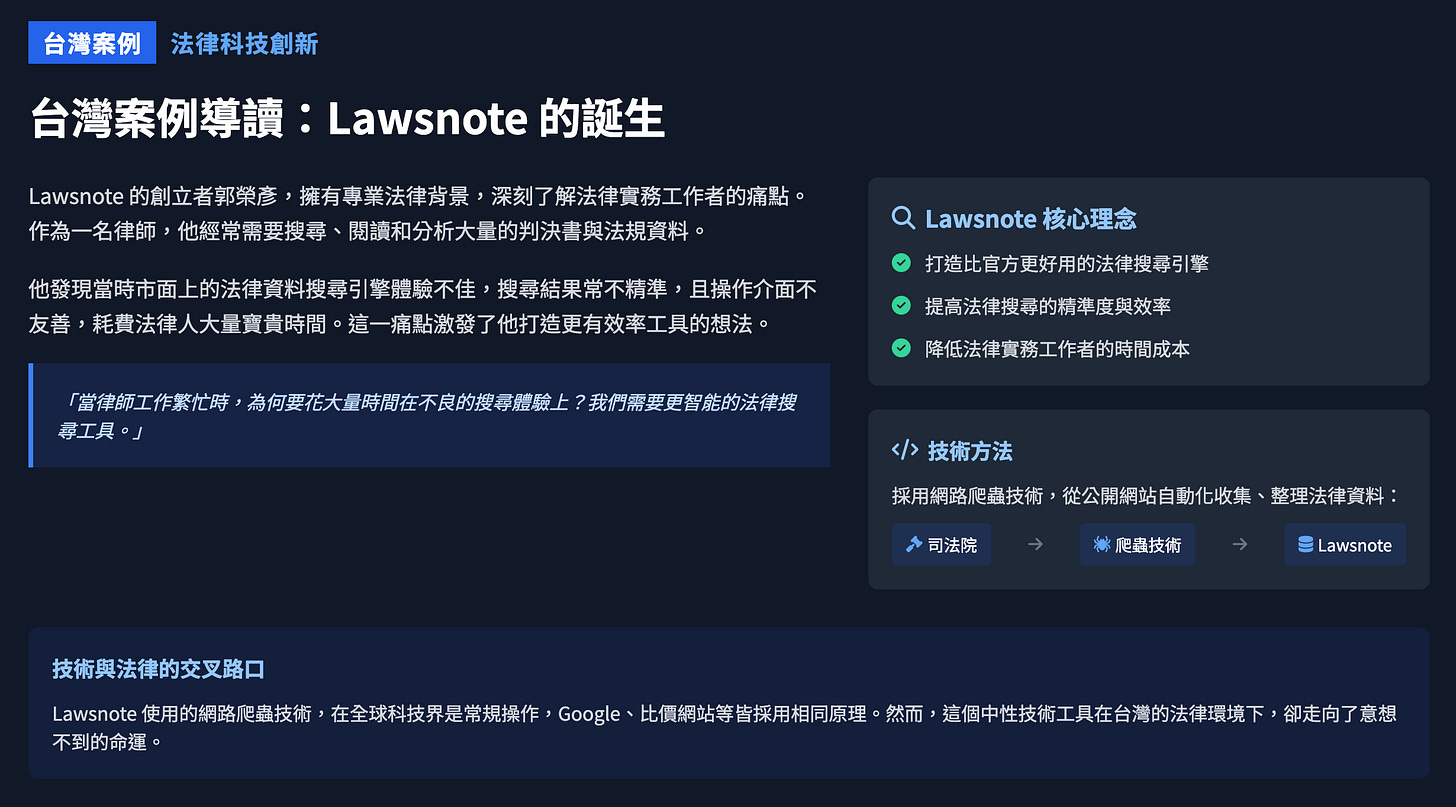Click the arrow between 爬蟲技術 and Lawsnote
Image resolution: width=1456 pixels, height=807 pixels.
pyautogui.click(x=1240, y=544)
